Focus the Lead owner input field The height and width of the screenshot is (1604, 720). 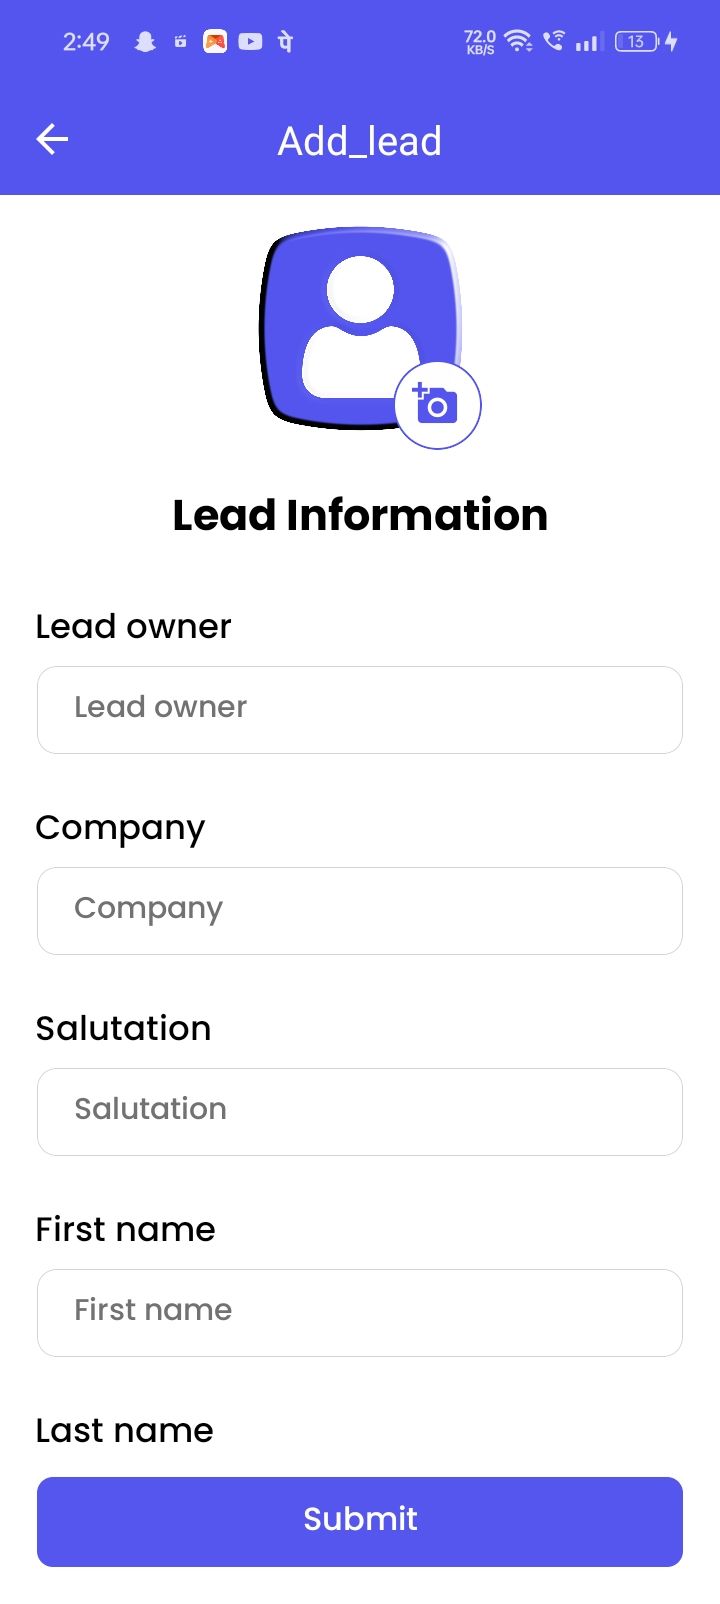point(360,710)
